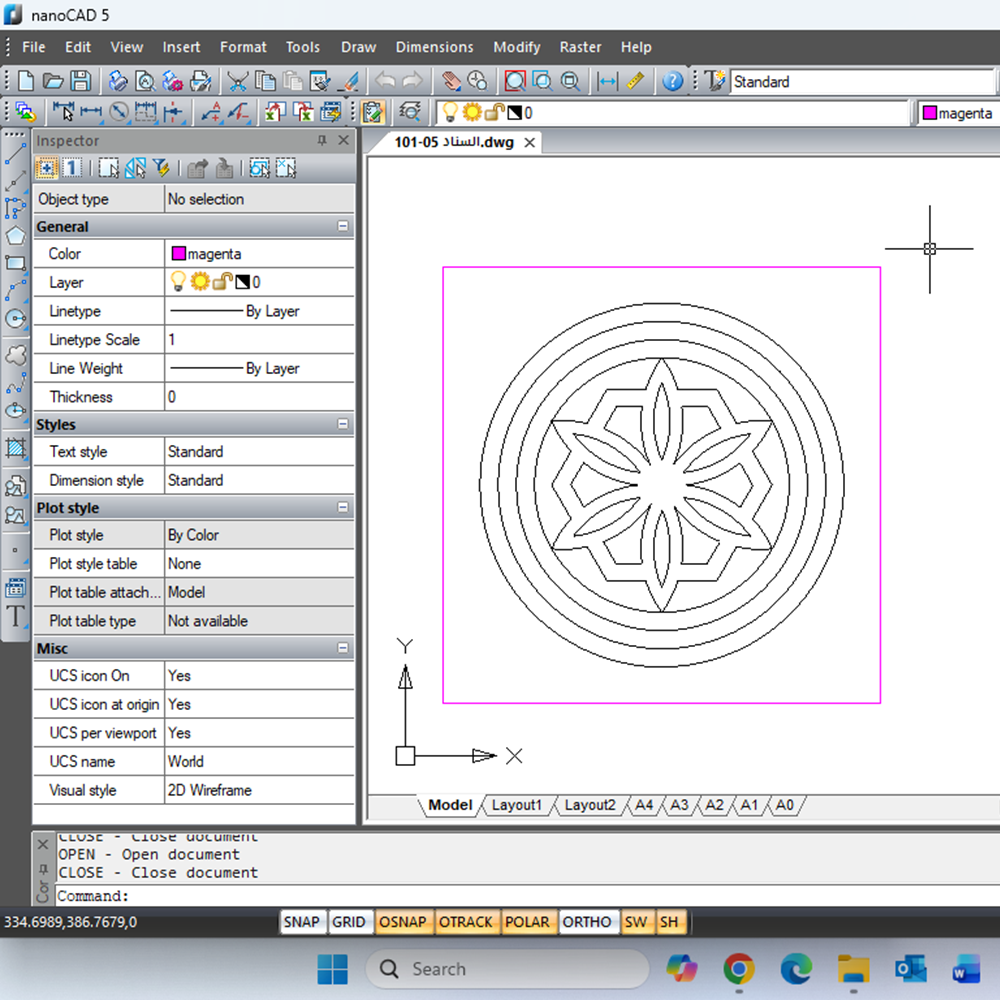Collapse the General properties section
This screenshot has height=1000, width=1000.
pos(343,227)
